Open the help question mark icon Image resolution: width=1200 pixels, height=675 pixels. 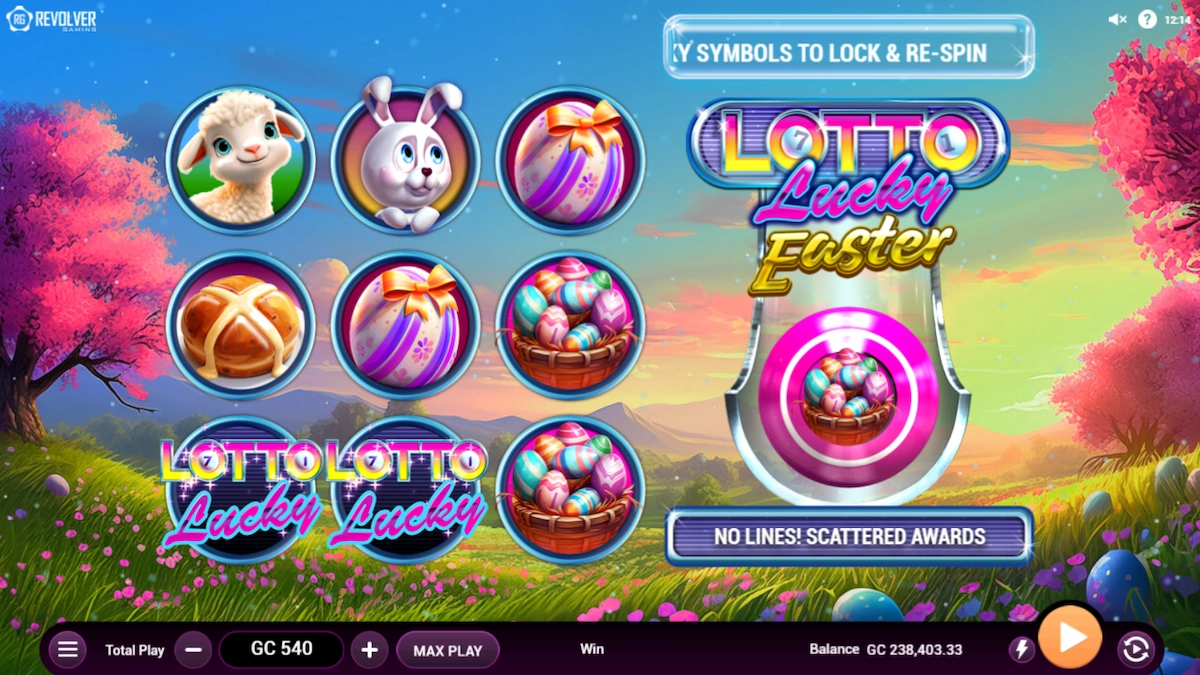pyautogui.click(x=1147, y=19)
